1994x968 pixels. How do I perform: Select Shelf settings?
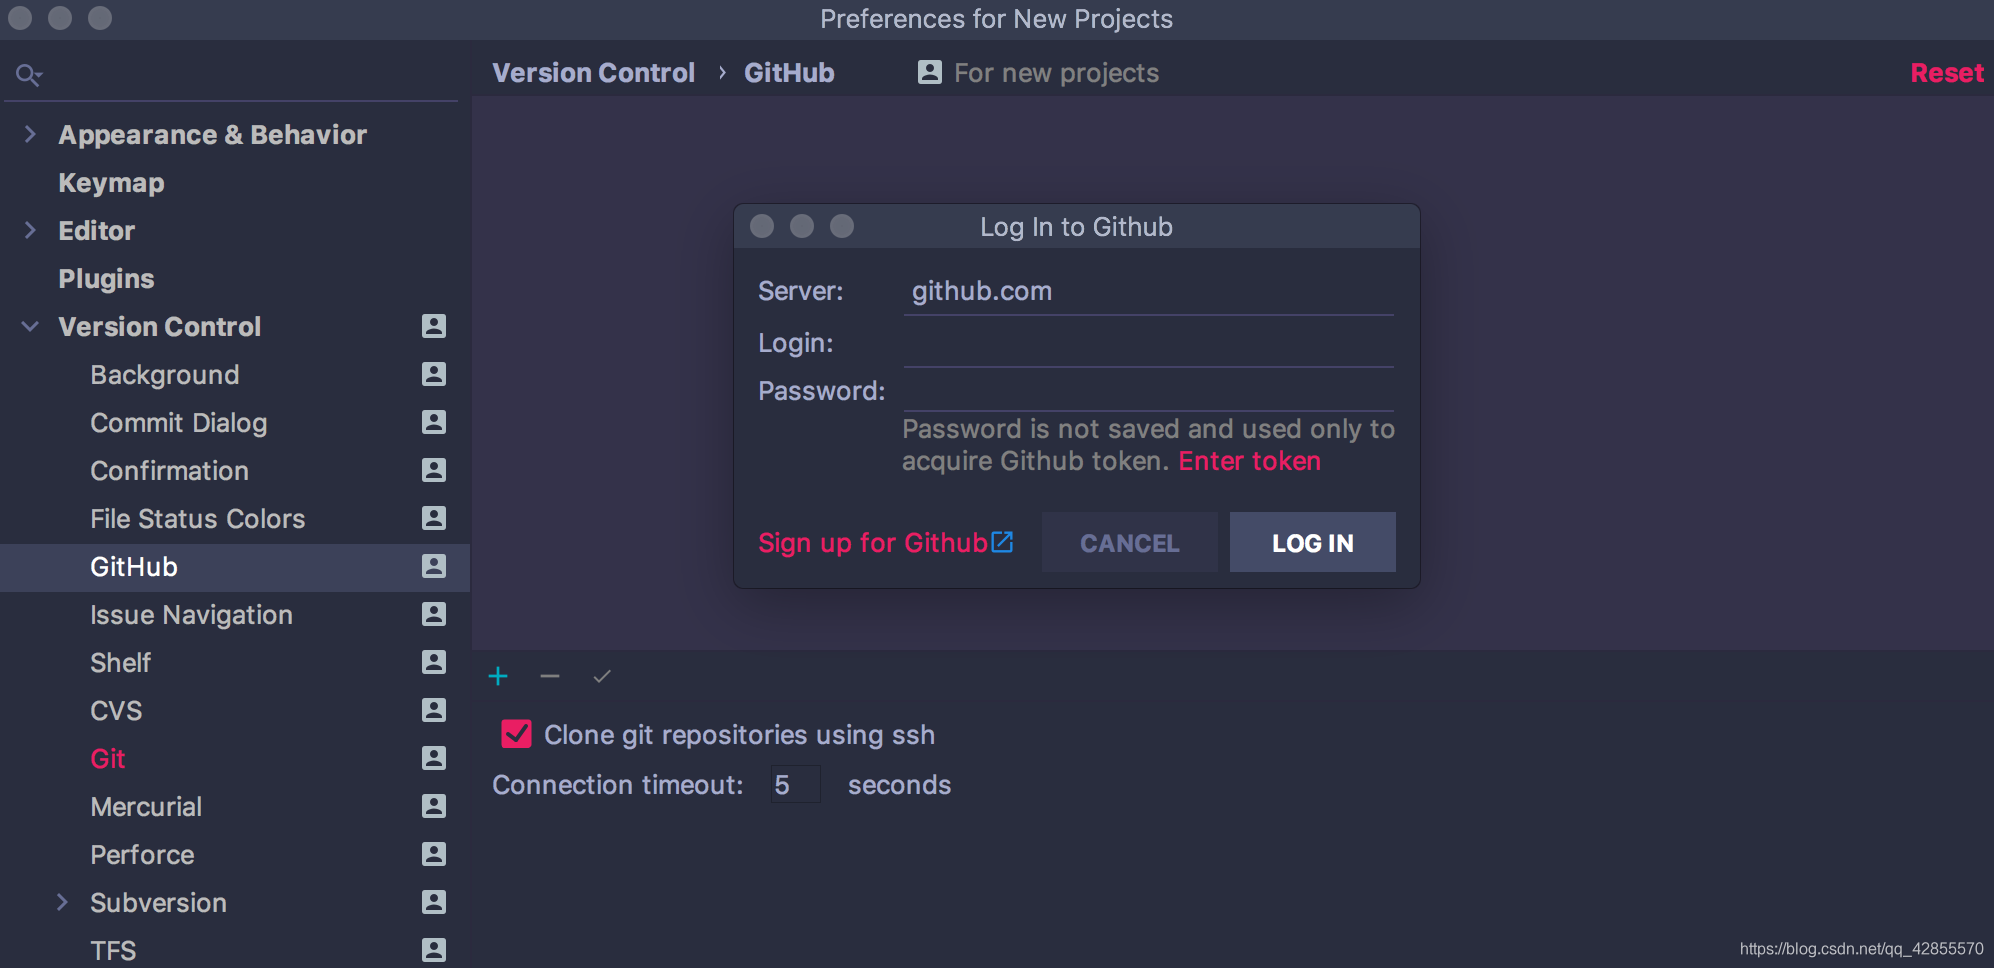click(x=120, y=663)
